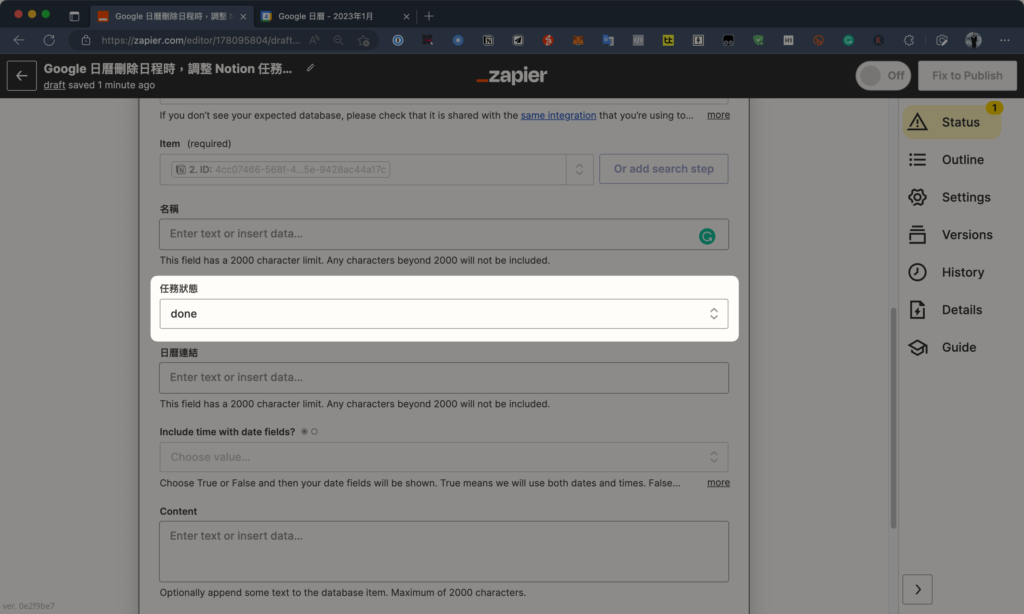Expand more link under Include time description
The width and height of the screenshot is (1024, 614).
pyautogui.click(x=718, y=483)
